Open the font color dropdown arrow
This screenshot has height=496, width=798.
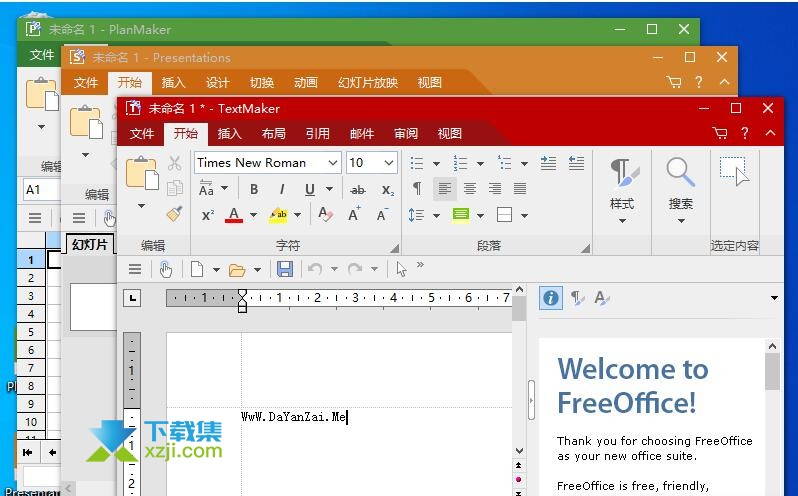[x=253, y=215]
